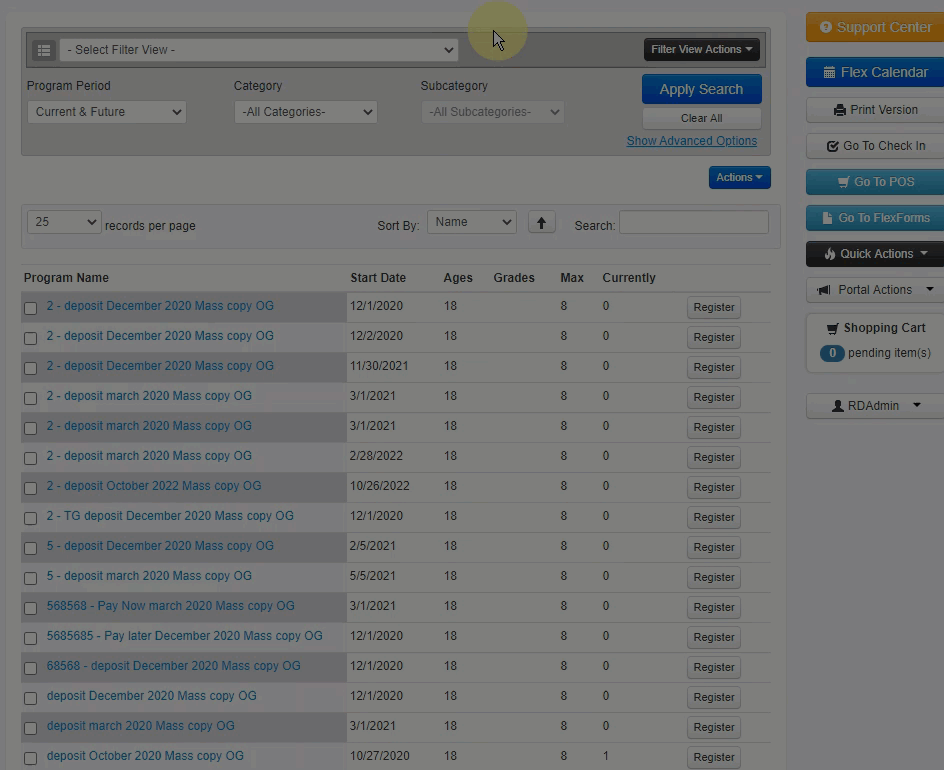Click into the Search text field
The image size is (944, 770).
[x=694, y=222]
